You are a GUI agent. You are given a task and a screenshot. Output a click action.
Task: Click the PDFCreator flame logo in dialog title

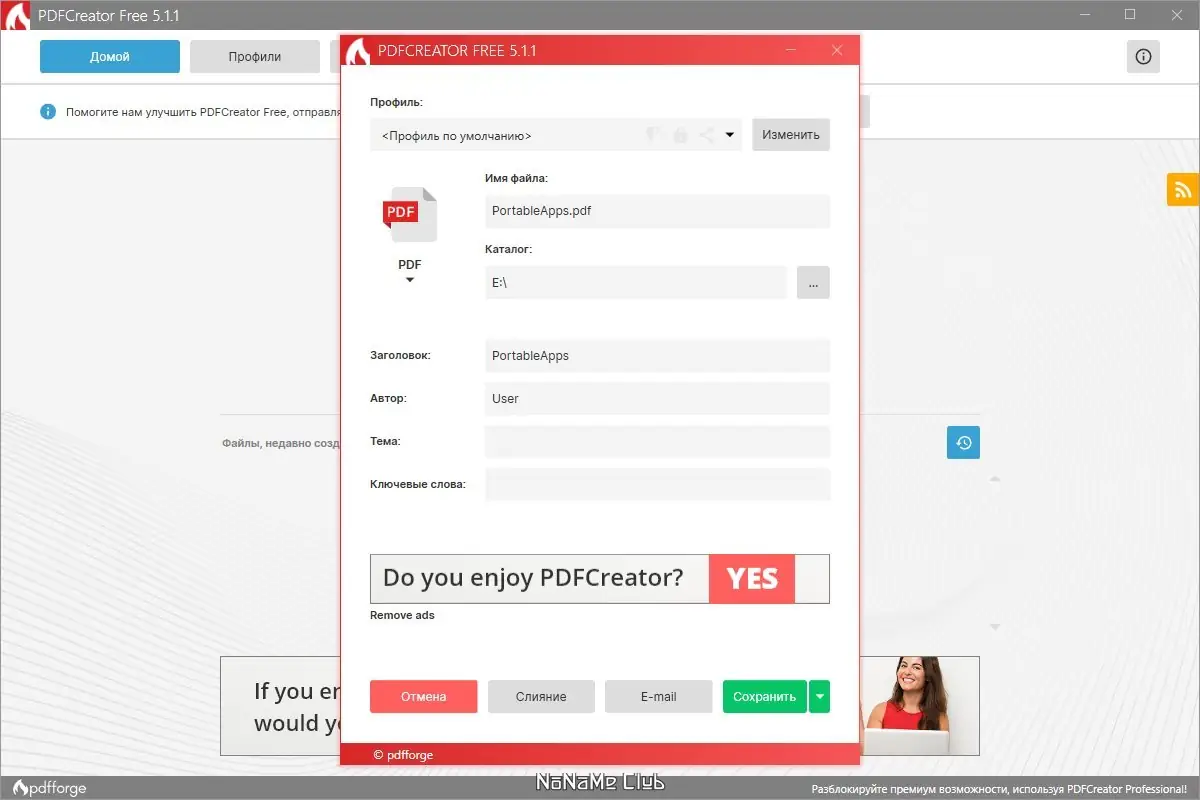point(358,51)
